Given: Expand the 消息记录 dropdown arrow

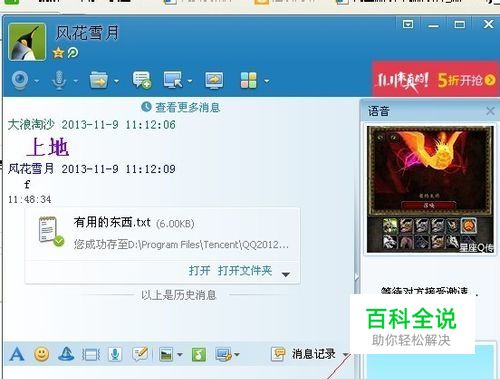Looking at the screenshot, I should coord(346,354).
